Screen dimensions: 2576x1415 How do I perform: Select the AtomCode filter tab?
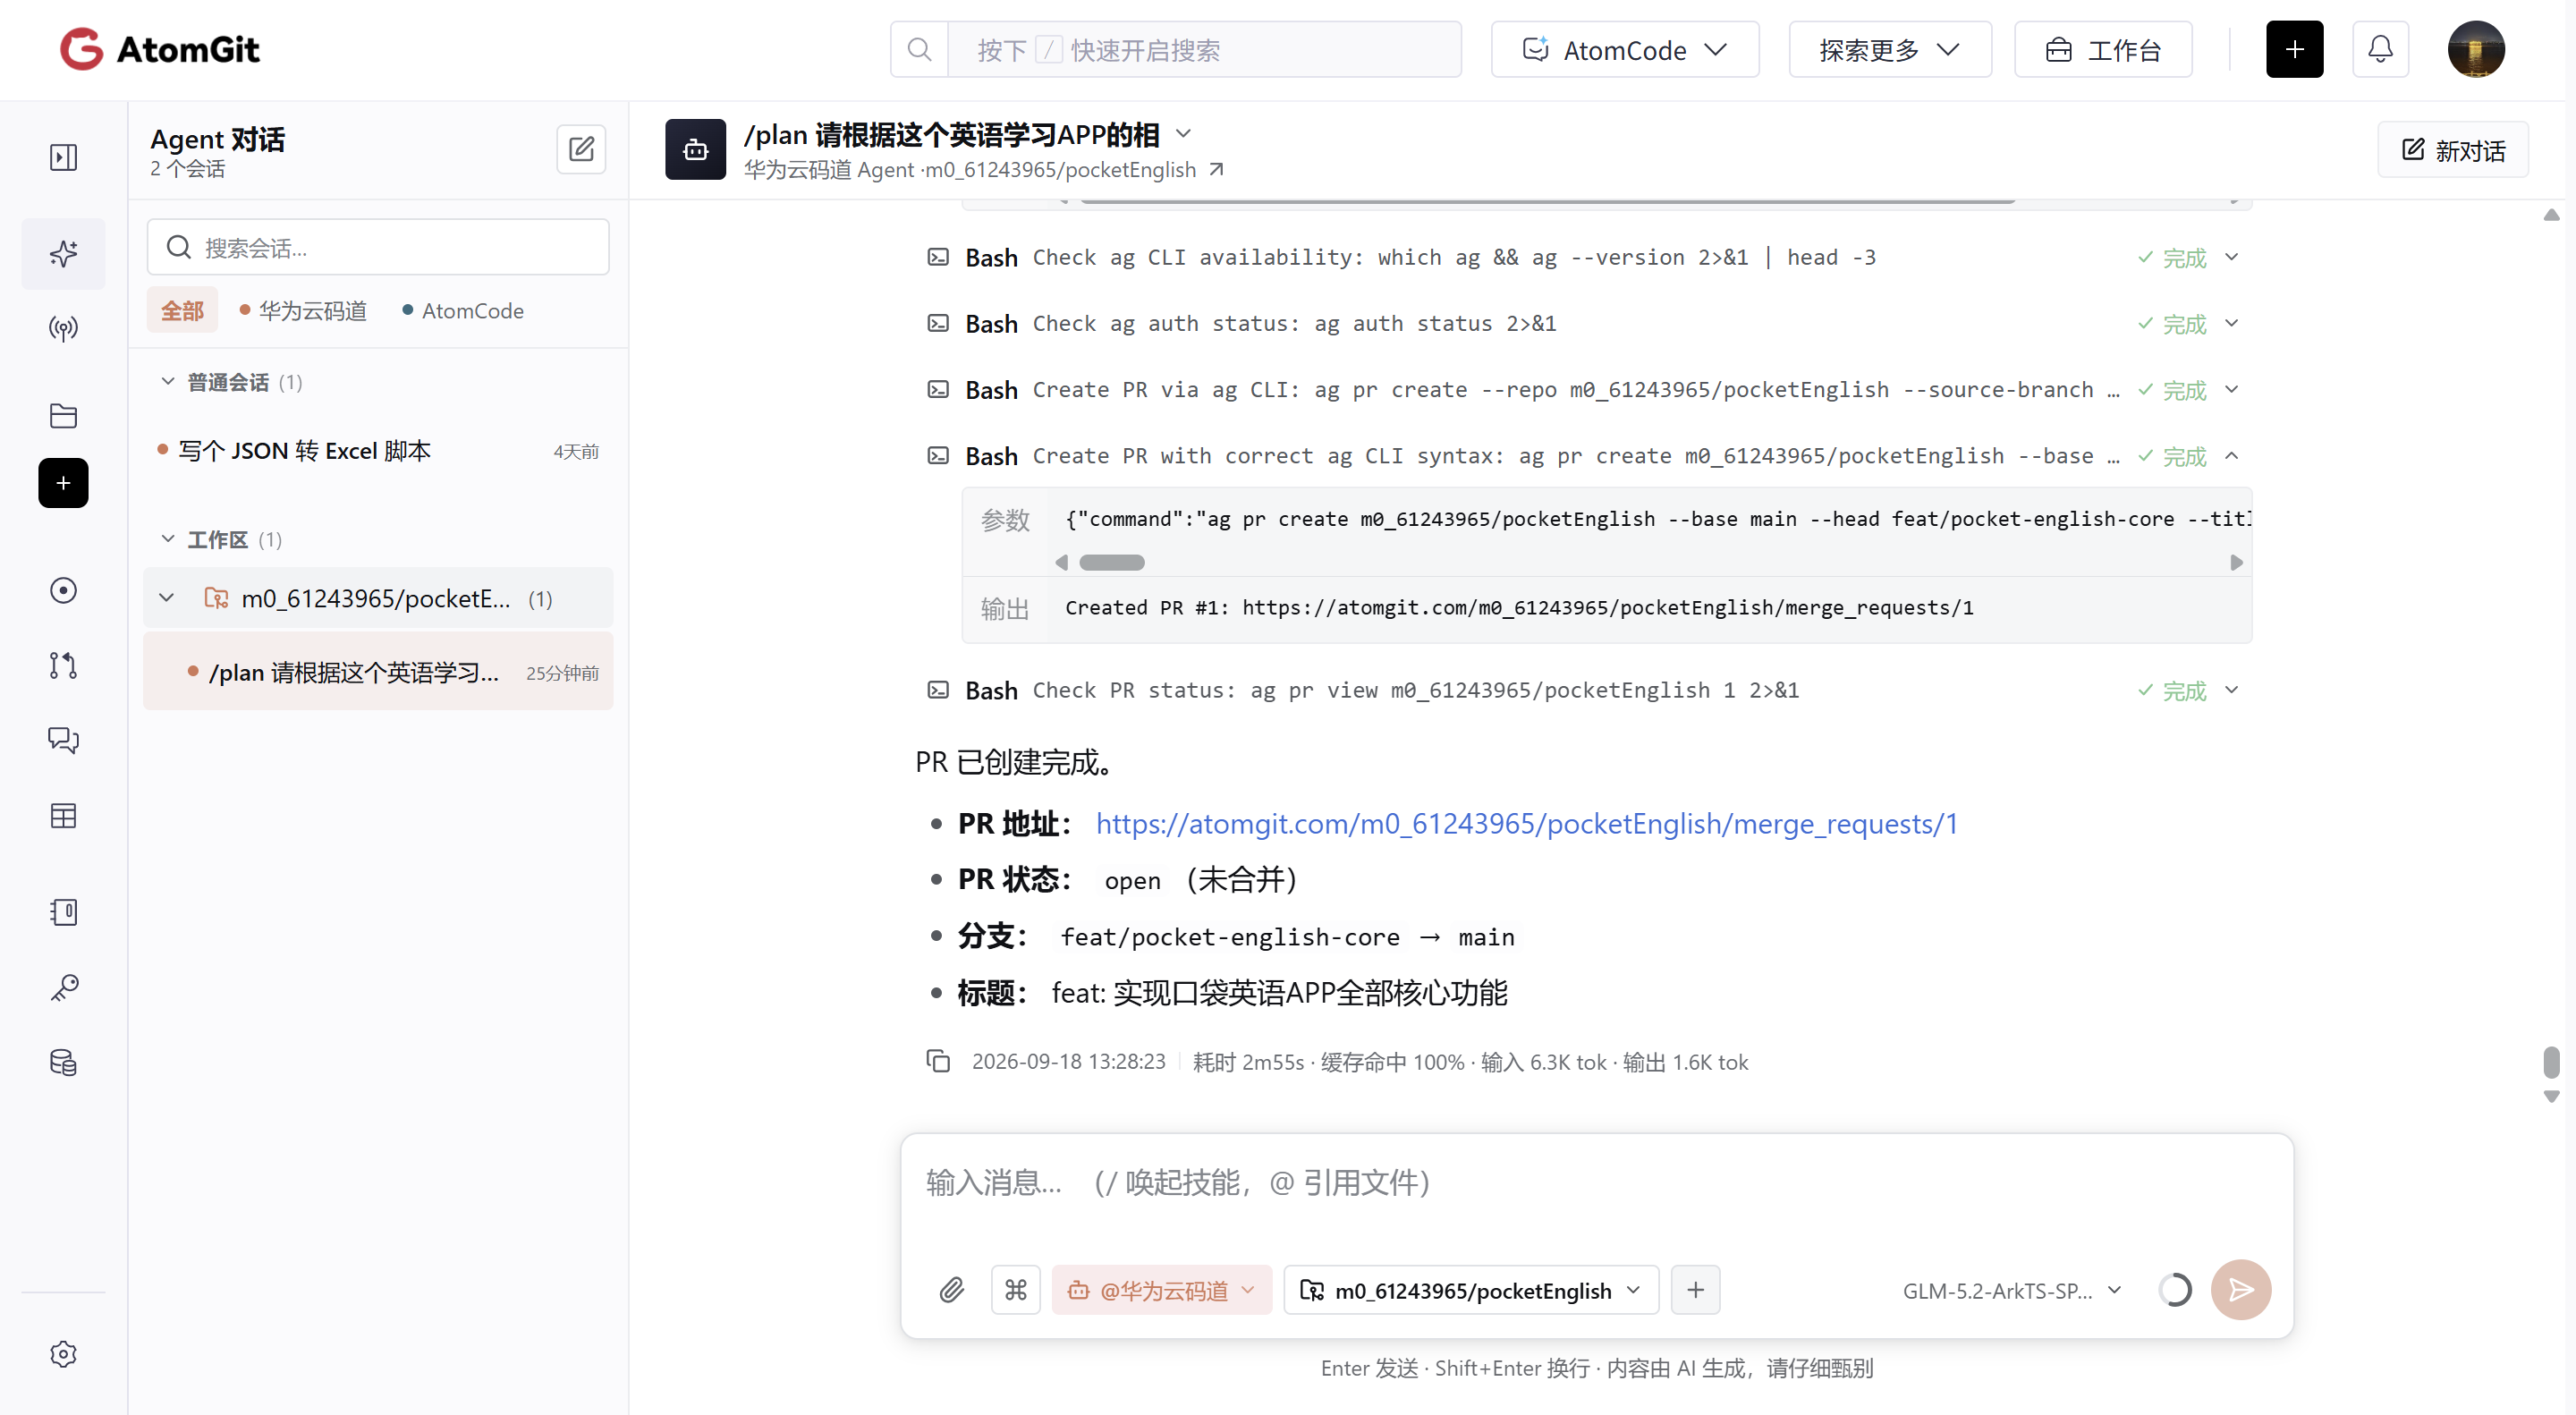pos(463,311)
